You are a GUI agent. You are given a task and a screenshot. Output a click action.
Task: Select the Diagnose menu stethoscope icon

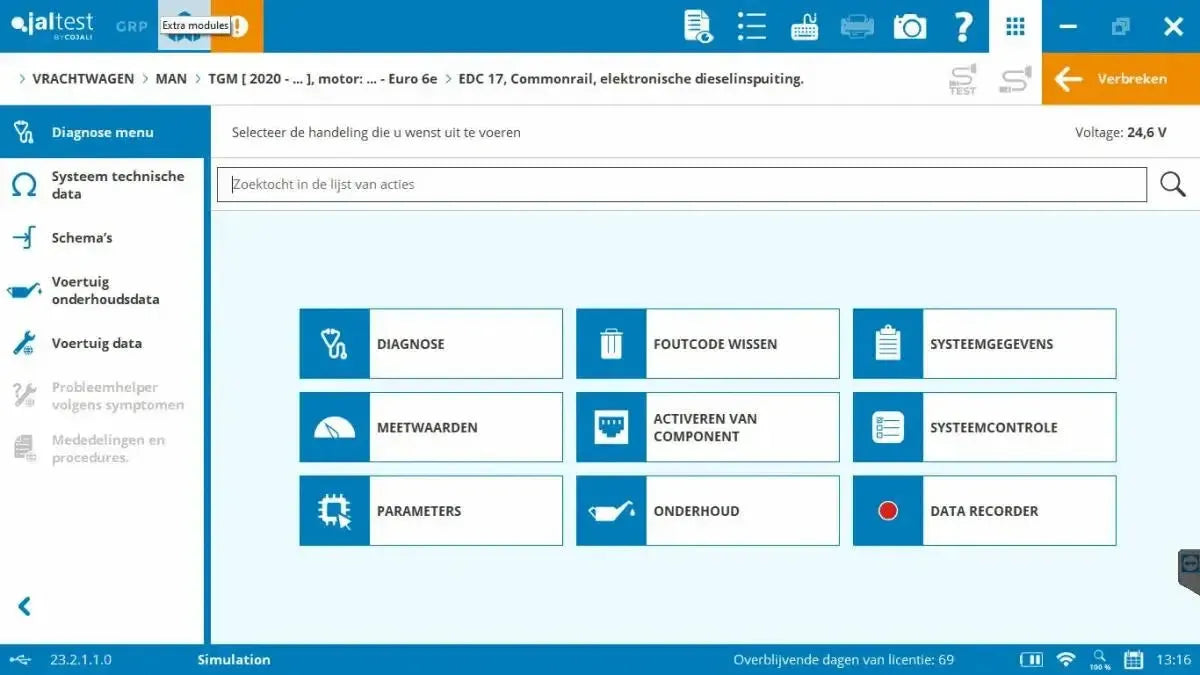point(23,131)
